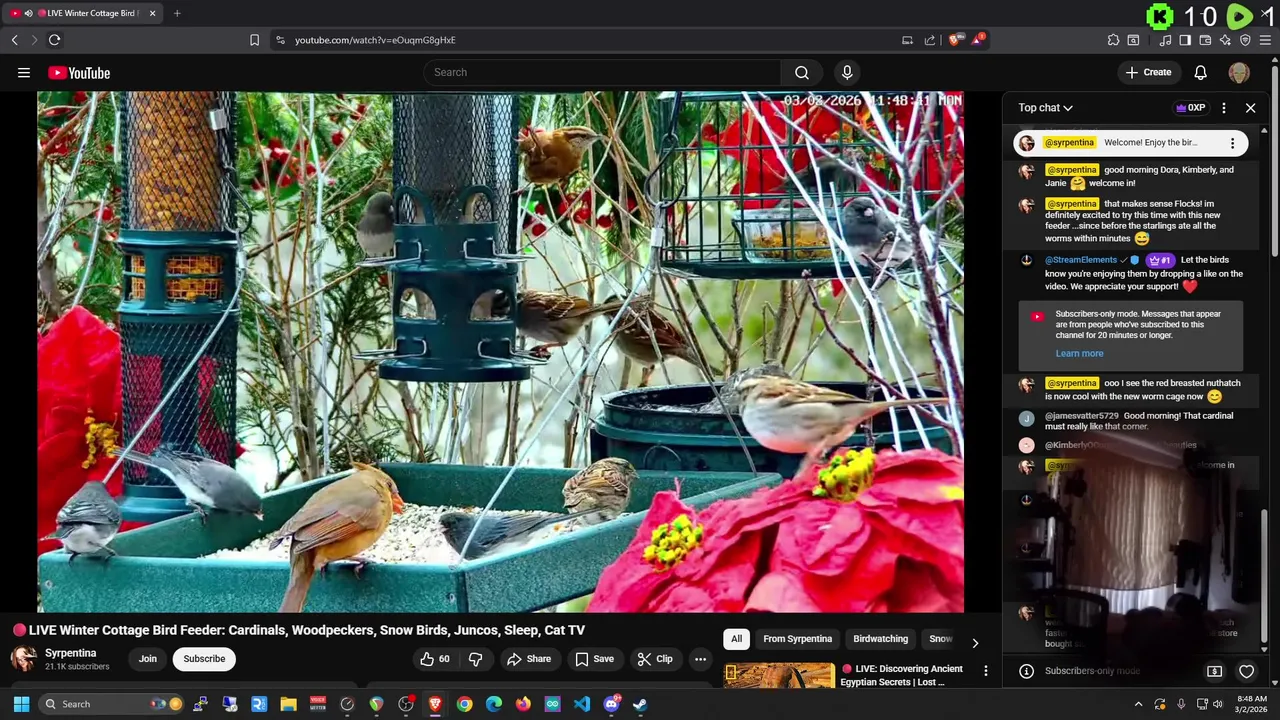
Task: Join the Syrpentina channel membership
Action: [x=148, y=659]
